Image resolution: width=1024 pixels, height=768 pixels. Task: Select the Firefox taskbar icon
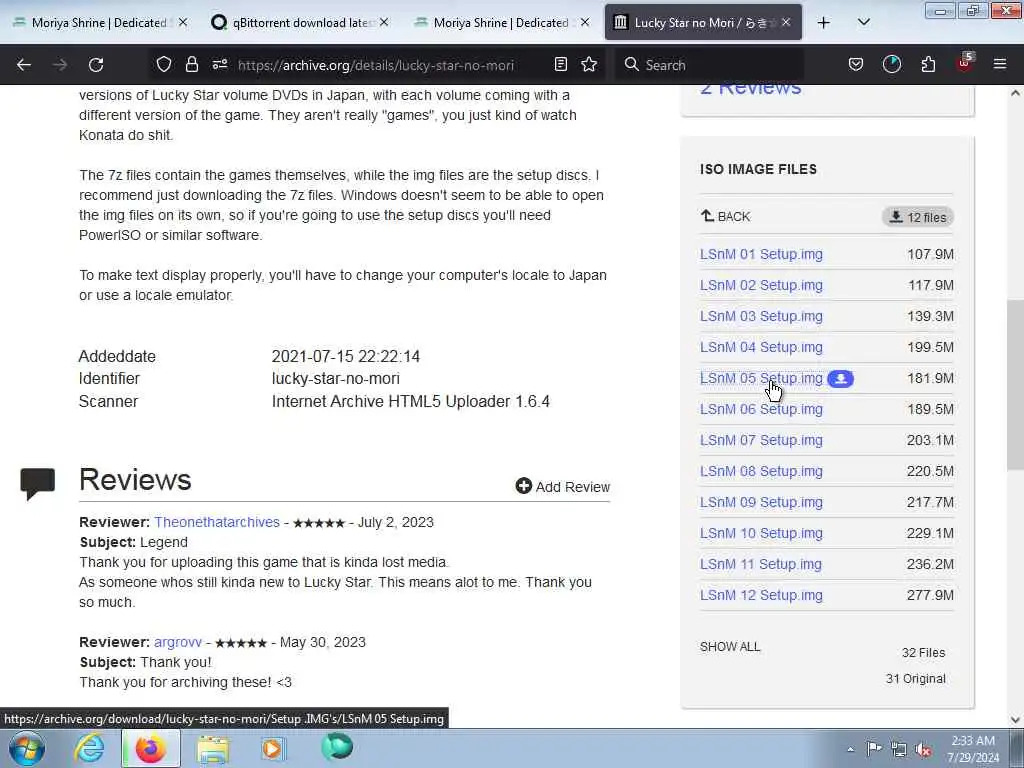pos(150,748)
